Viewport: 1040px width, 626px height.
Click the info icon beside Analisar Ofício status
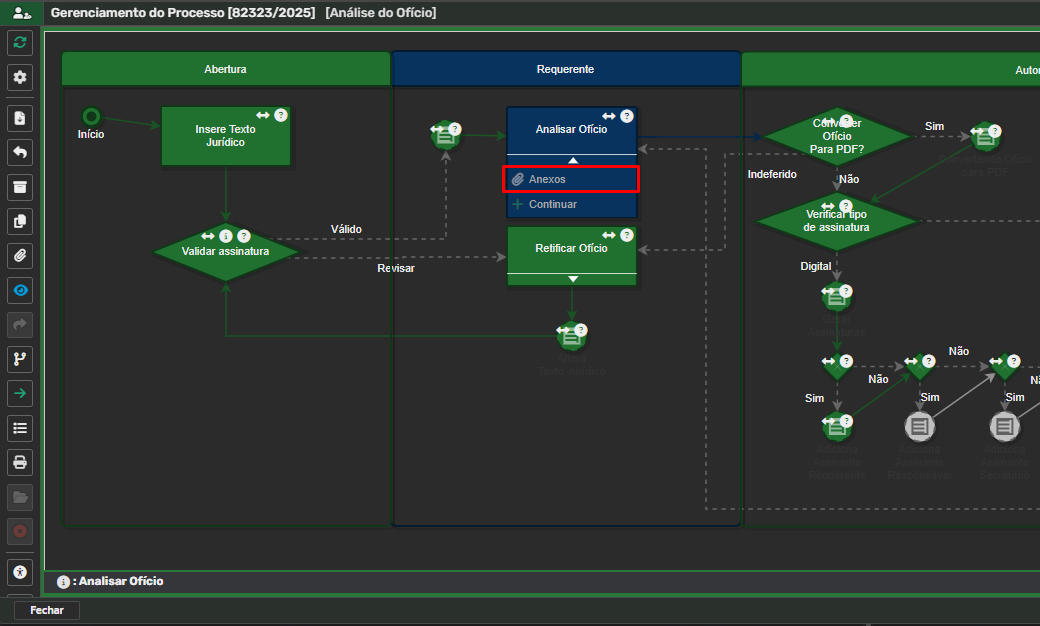coord(63,582)
